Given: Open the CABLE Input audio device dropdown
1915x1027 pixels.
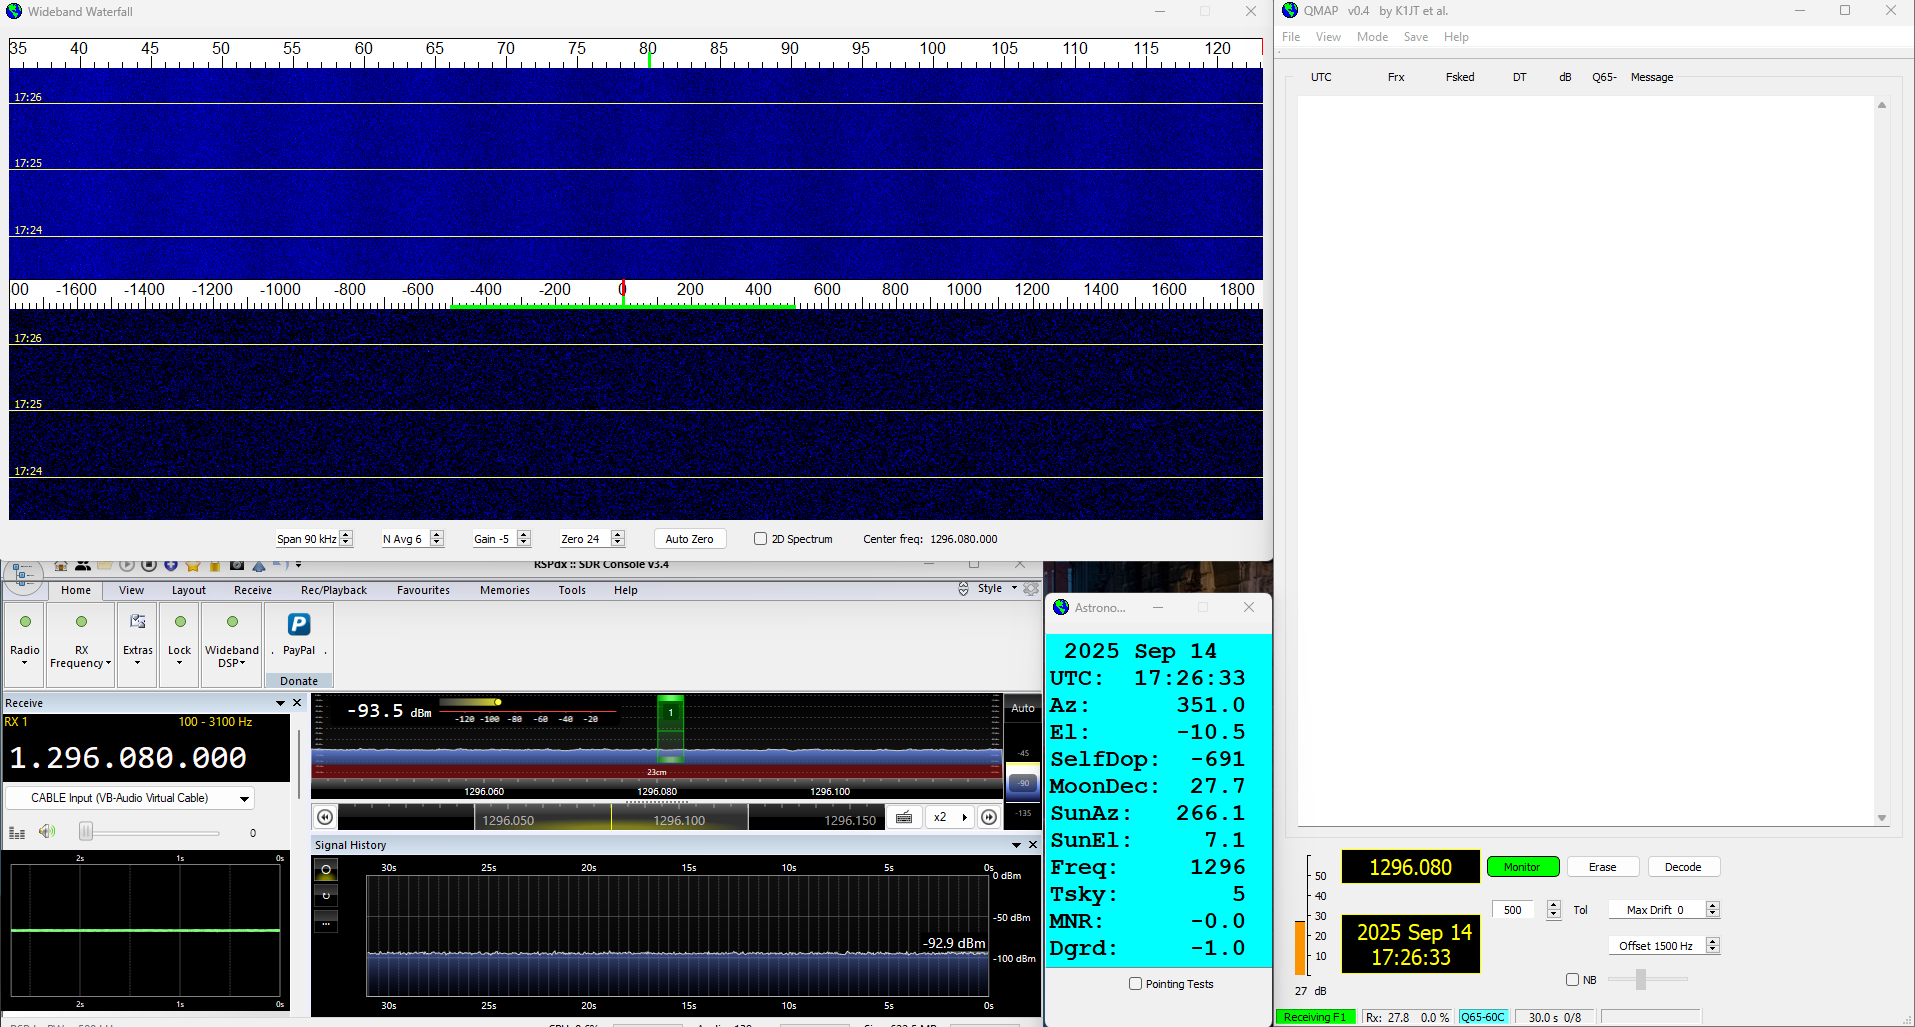Looking at the screenshot, I should coord(244,799).
